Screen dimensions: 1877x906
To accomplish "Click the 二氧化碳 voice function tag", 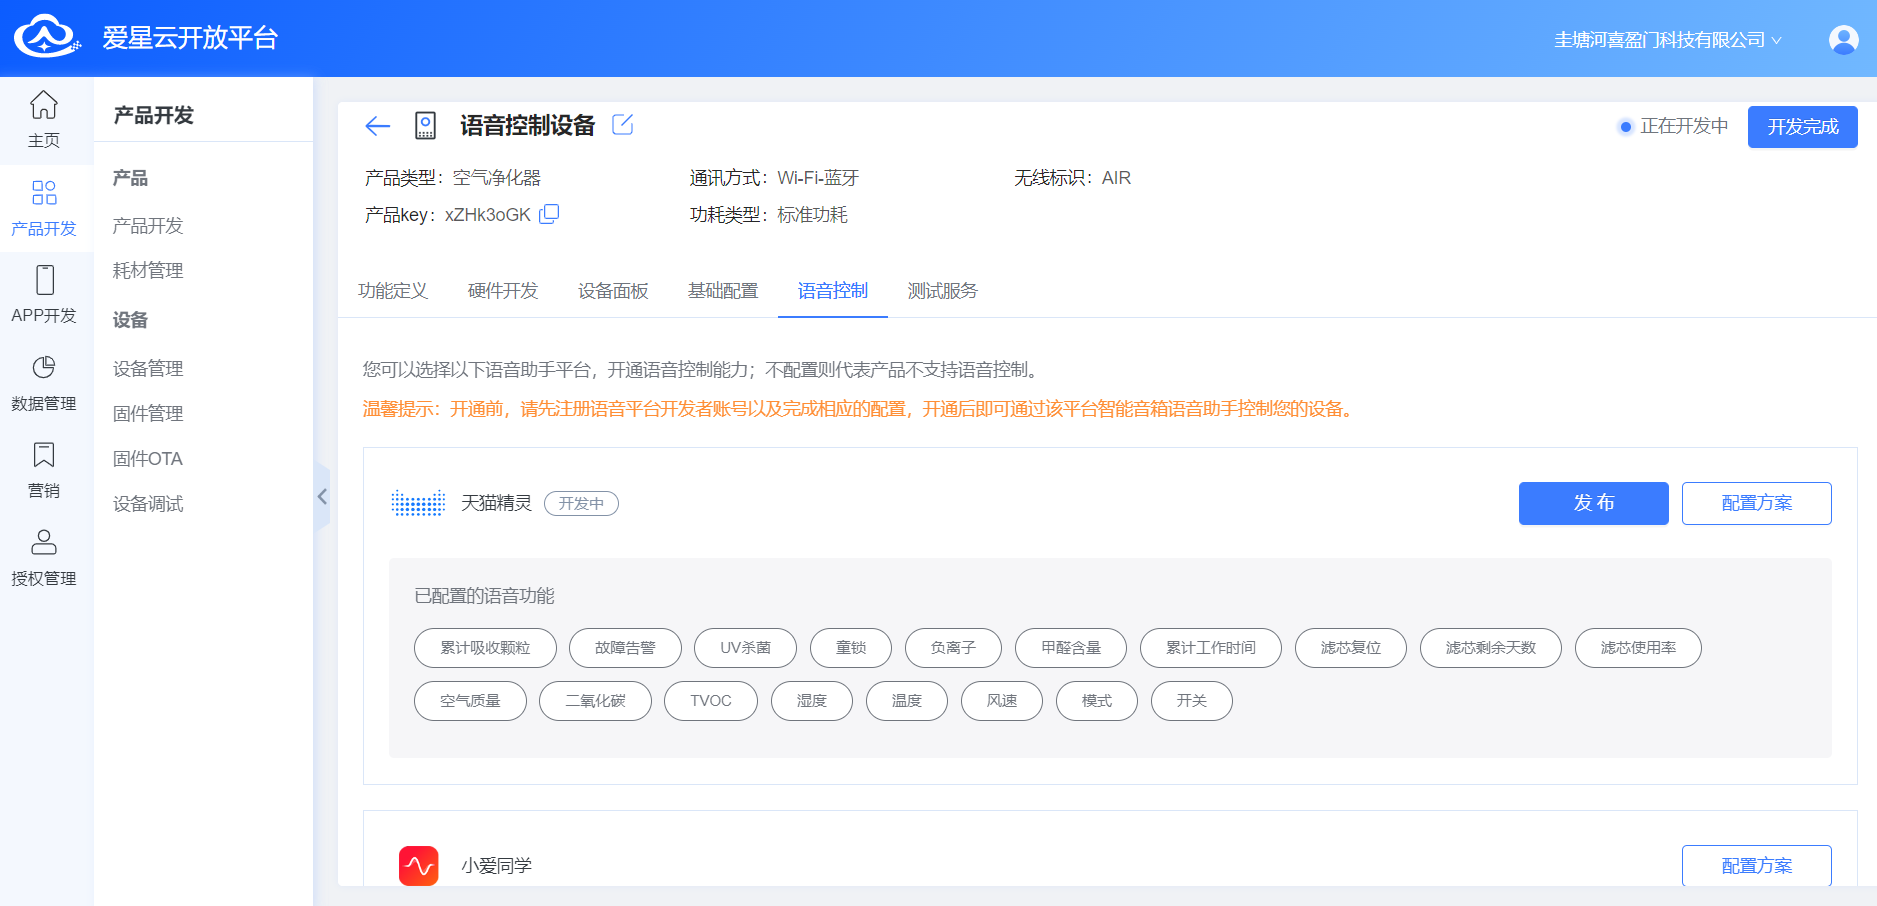I will [595, 701].
